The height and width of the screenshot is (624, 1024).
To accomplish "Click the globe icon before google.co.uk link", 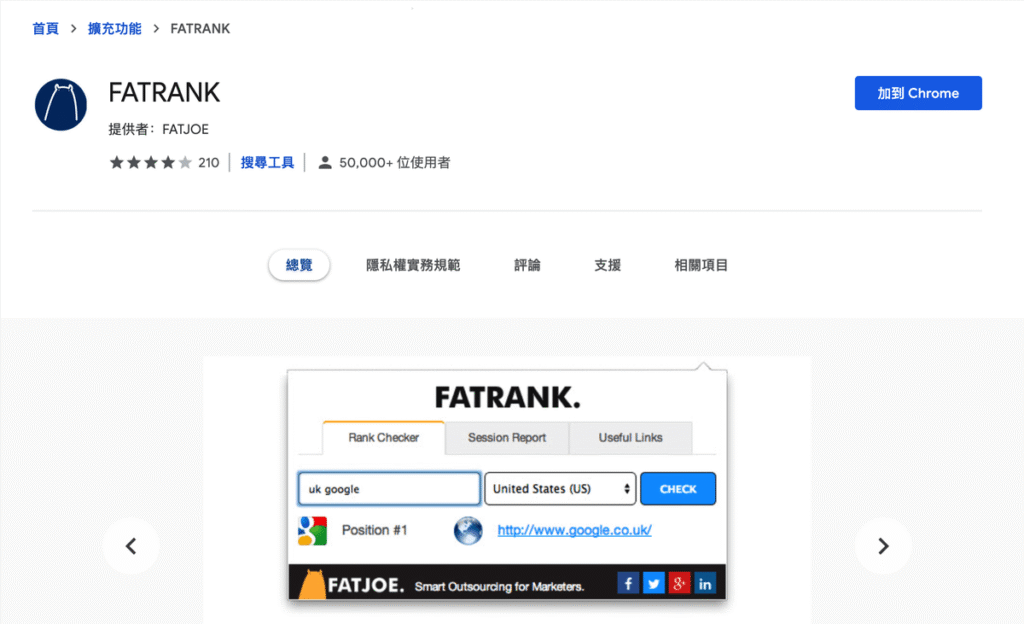I will point(468,531).
